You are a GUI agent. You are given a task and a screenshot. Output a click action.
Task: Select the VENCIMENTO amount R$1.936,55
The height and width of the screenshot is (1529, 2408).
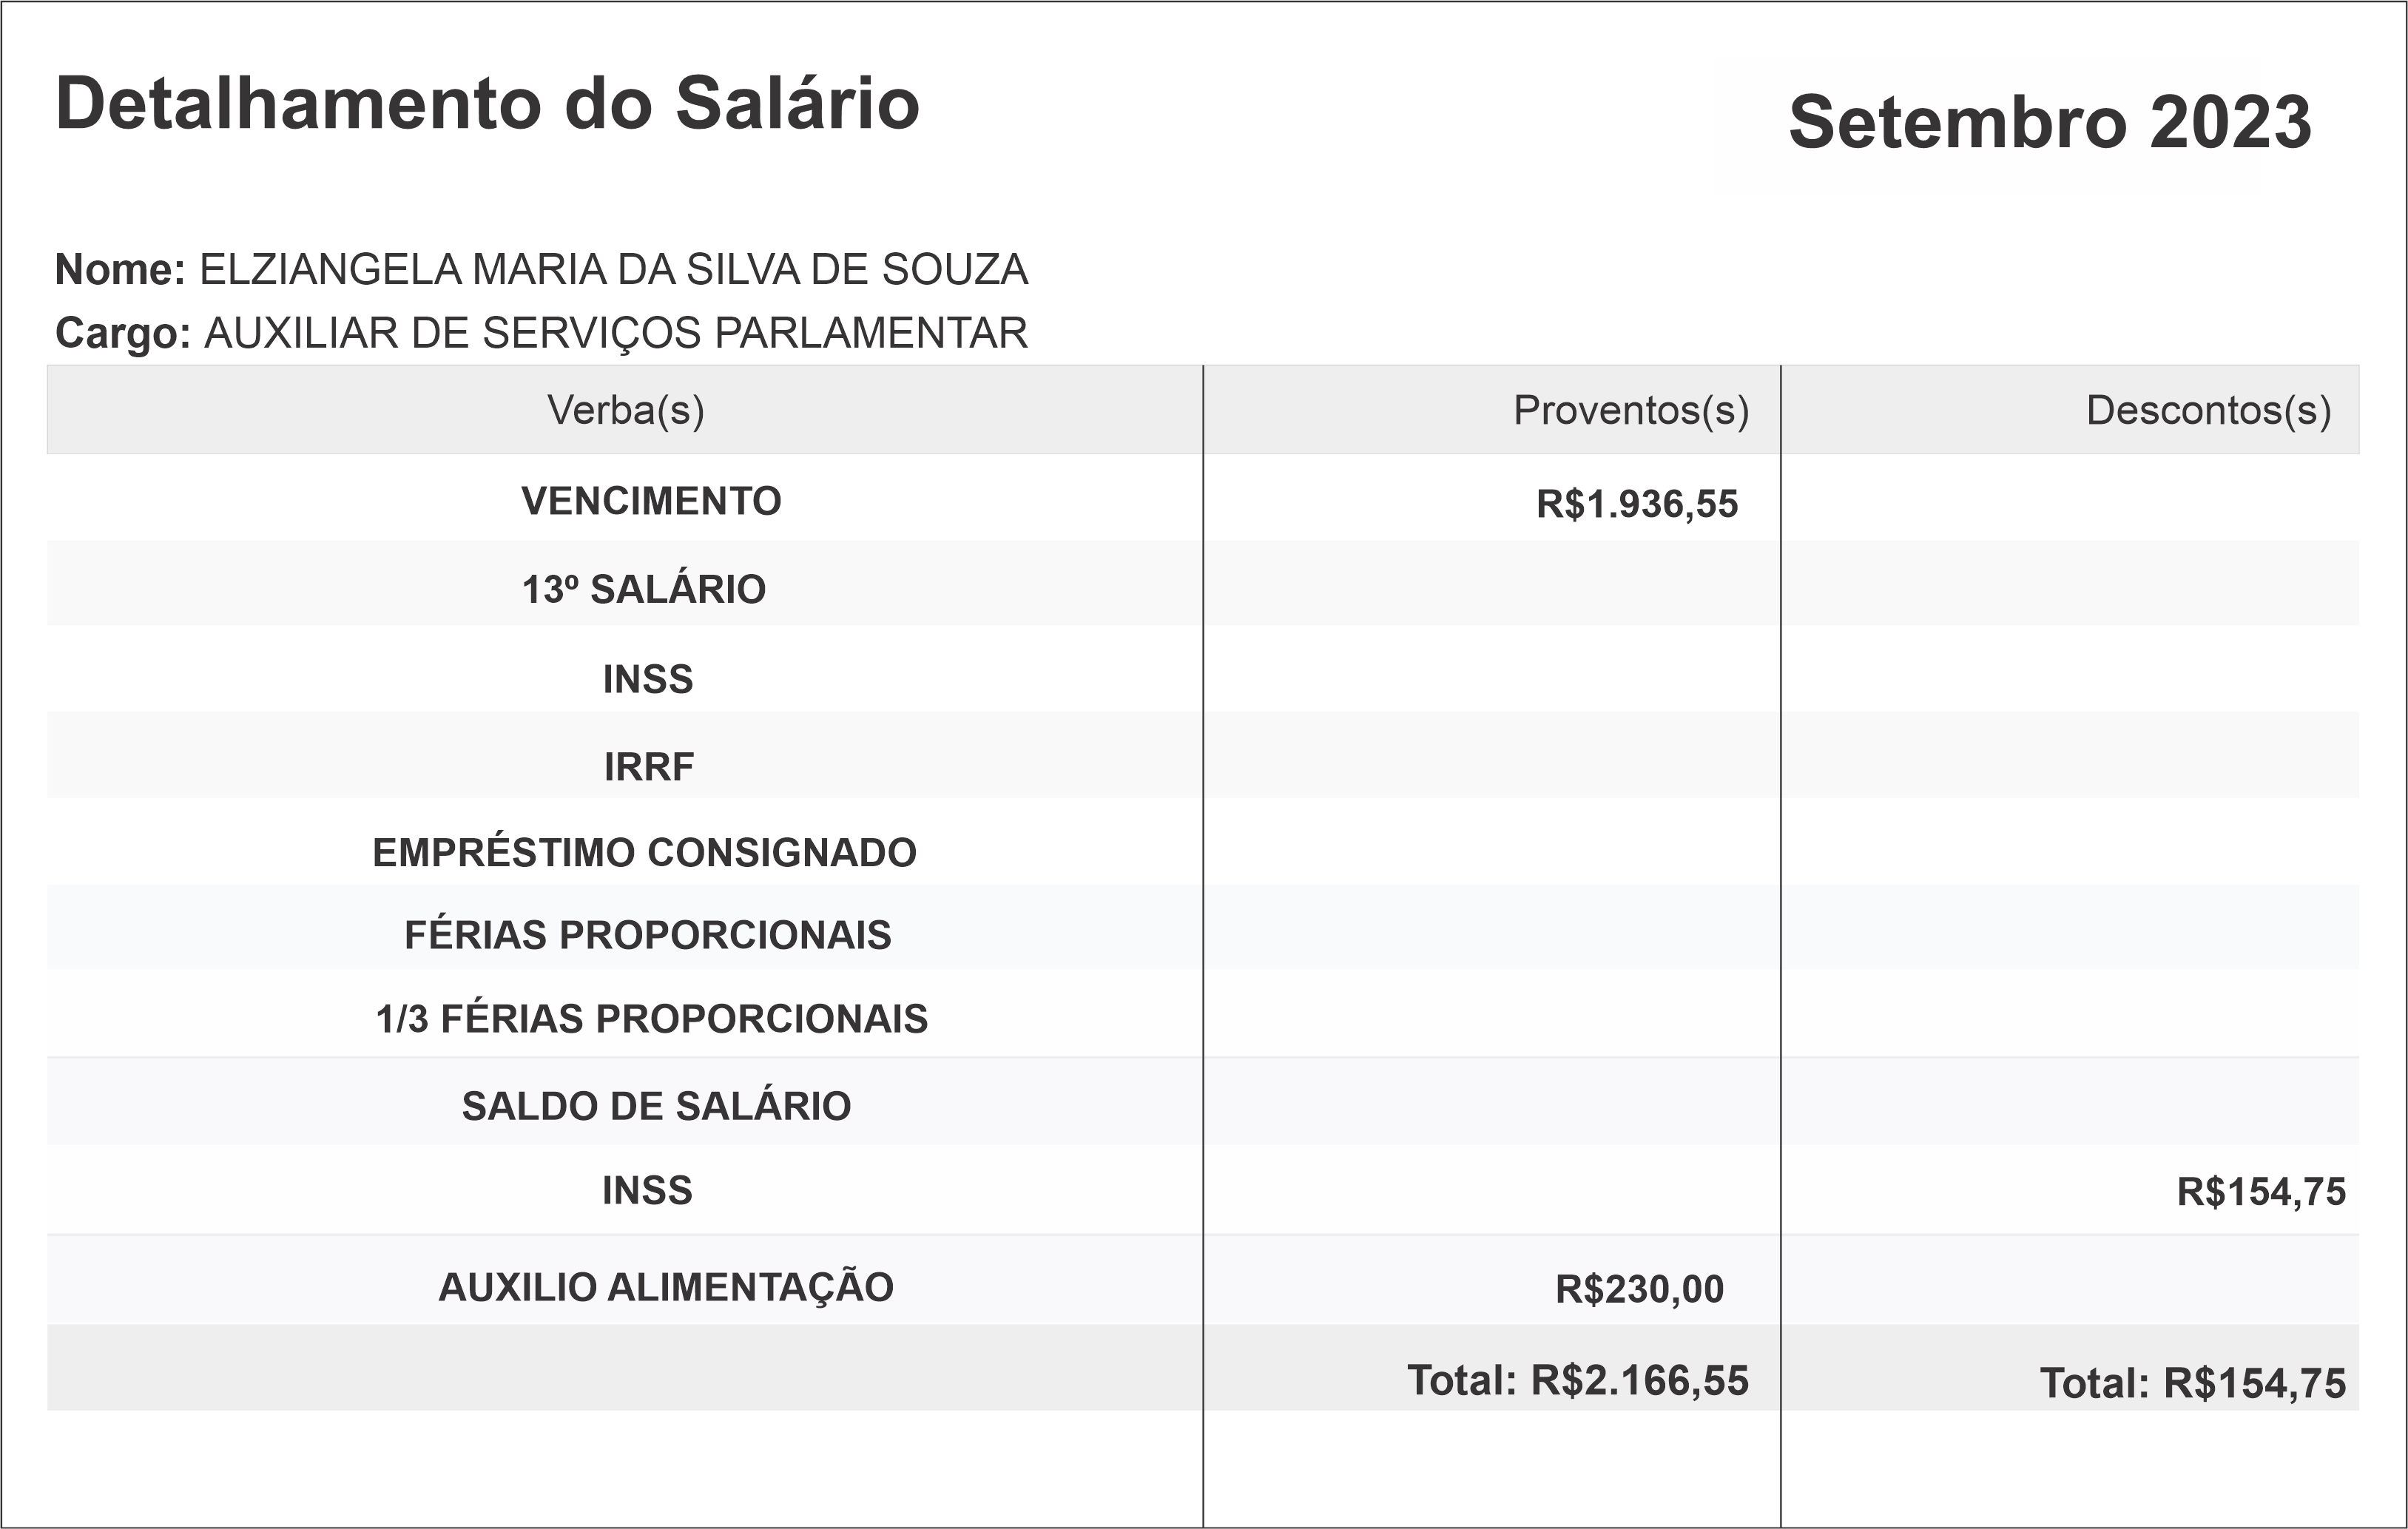coord(1637,504)
